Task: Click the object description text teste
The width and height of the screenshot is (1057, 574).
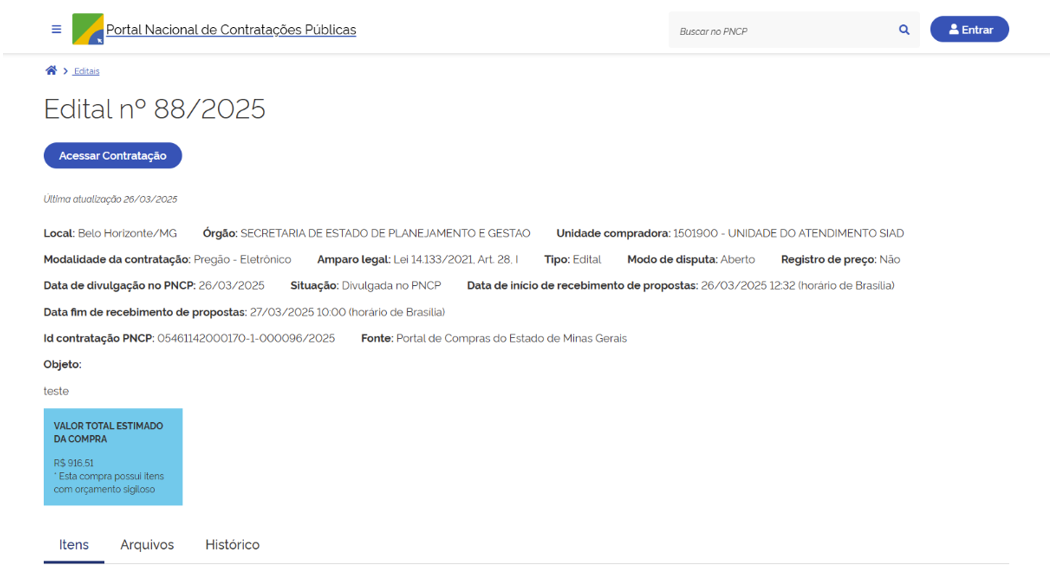Action: point(56,391)
